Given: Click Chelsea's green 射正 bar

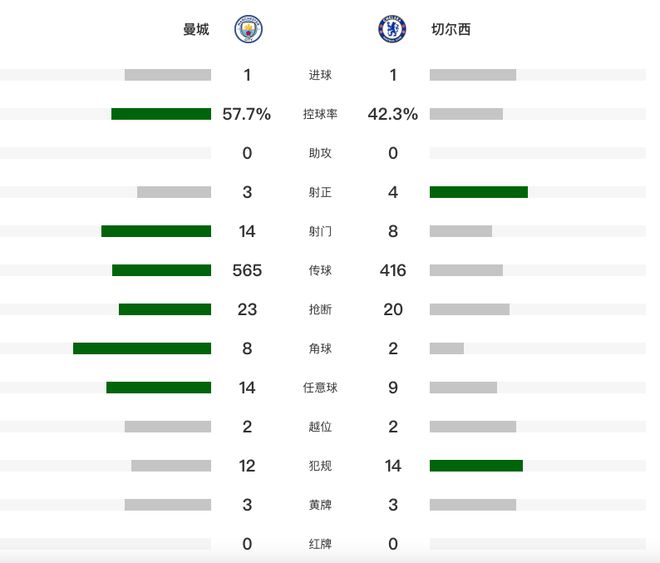Looking at the screenshot, I should click(478, 192).
